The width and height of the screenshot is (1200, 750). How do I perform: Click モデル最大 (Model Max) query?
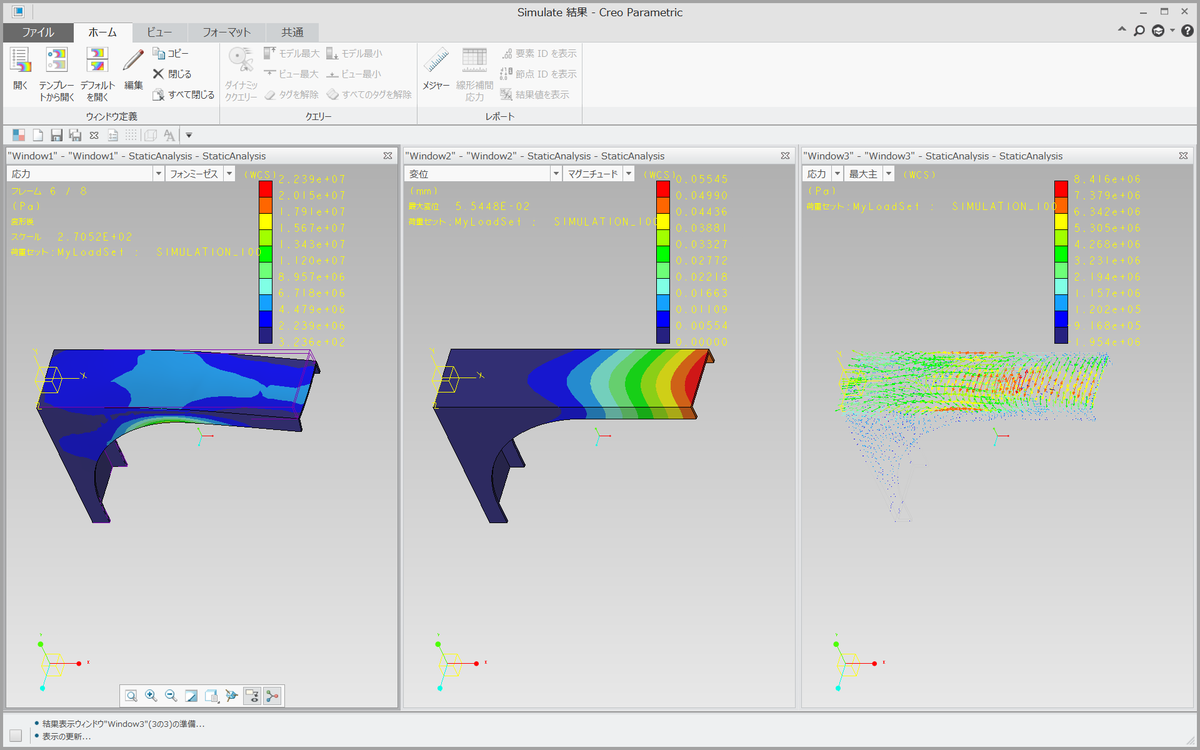click(291, 53)
